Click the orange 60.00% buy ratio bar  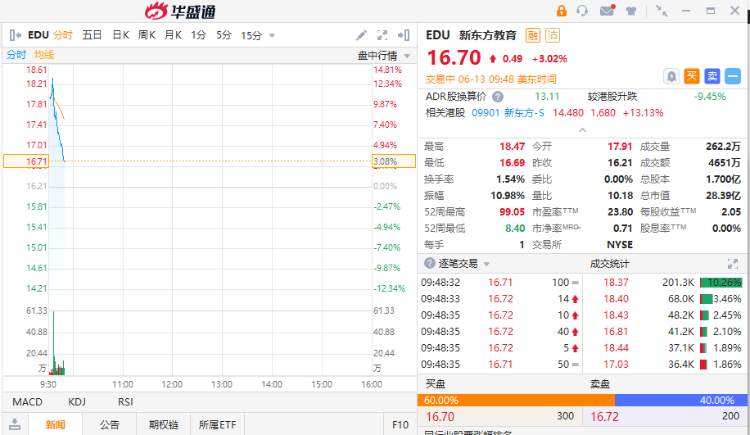tap(516, 400)
